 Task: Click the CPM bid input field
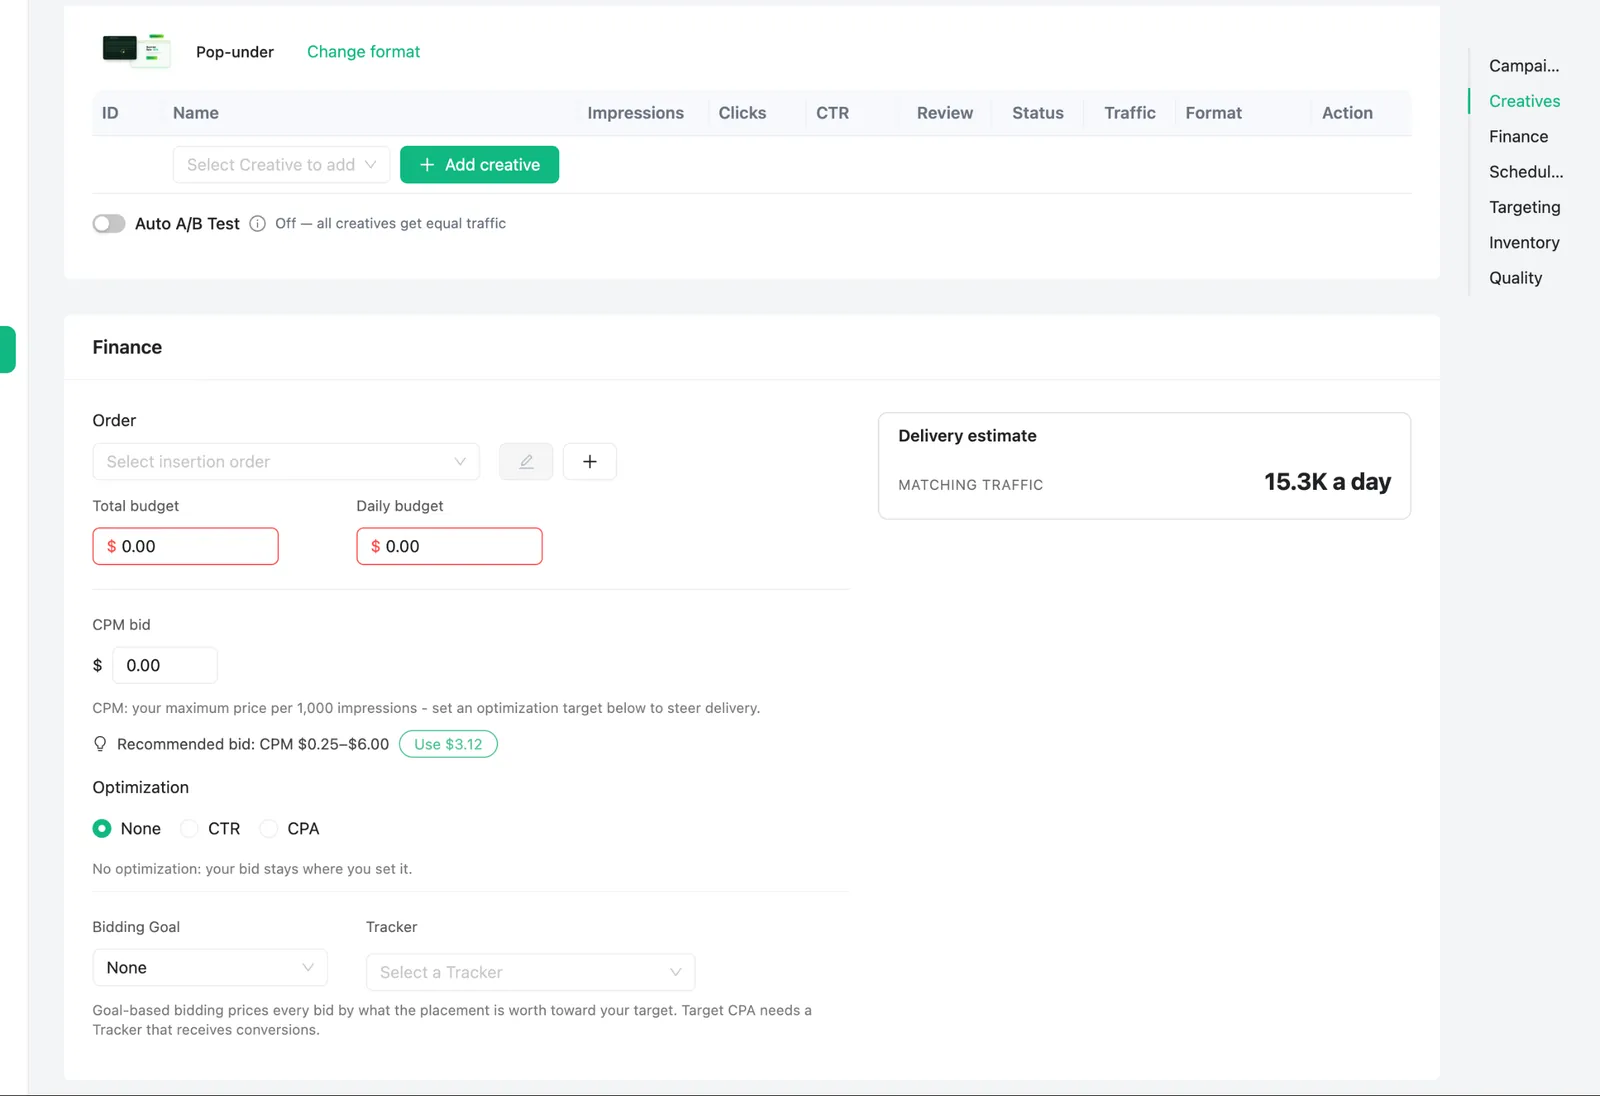[x=165, y=665]
